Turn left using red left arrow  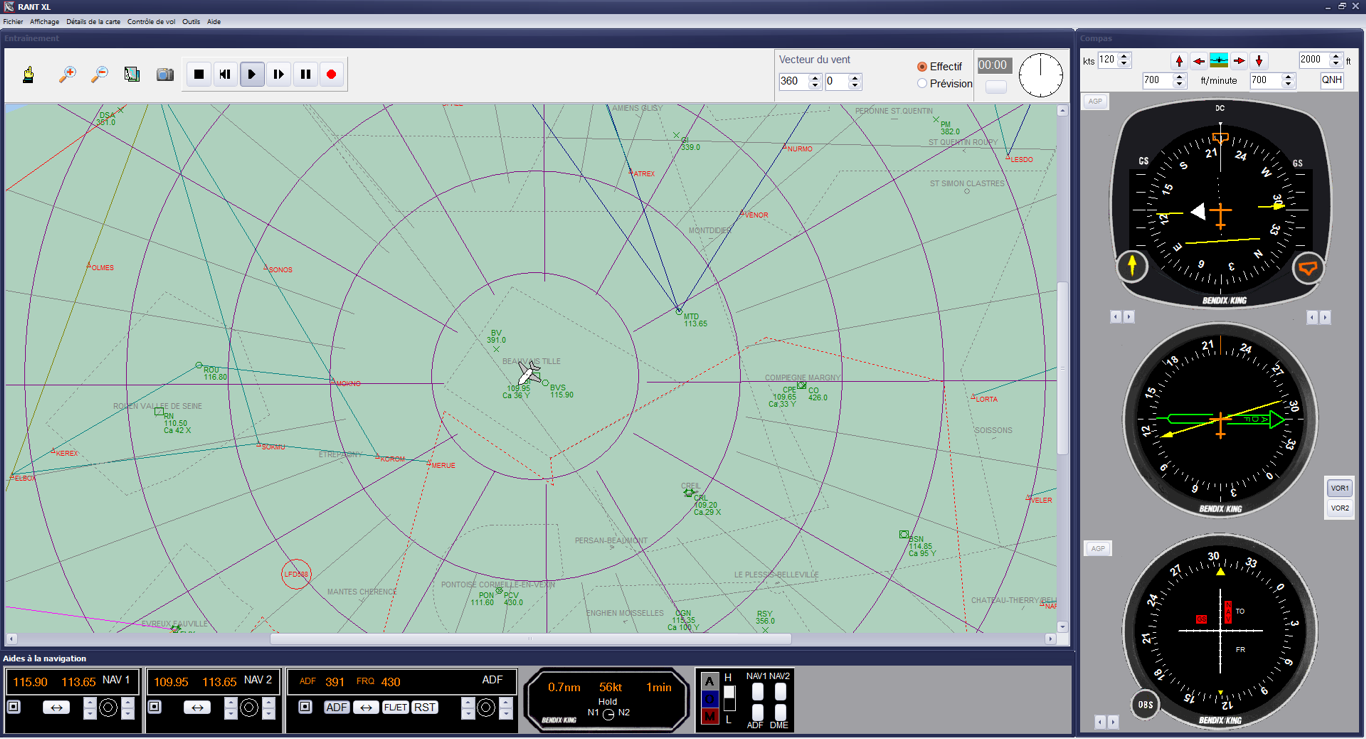point(1199,61)
